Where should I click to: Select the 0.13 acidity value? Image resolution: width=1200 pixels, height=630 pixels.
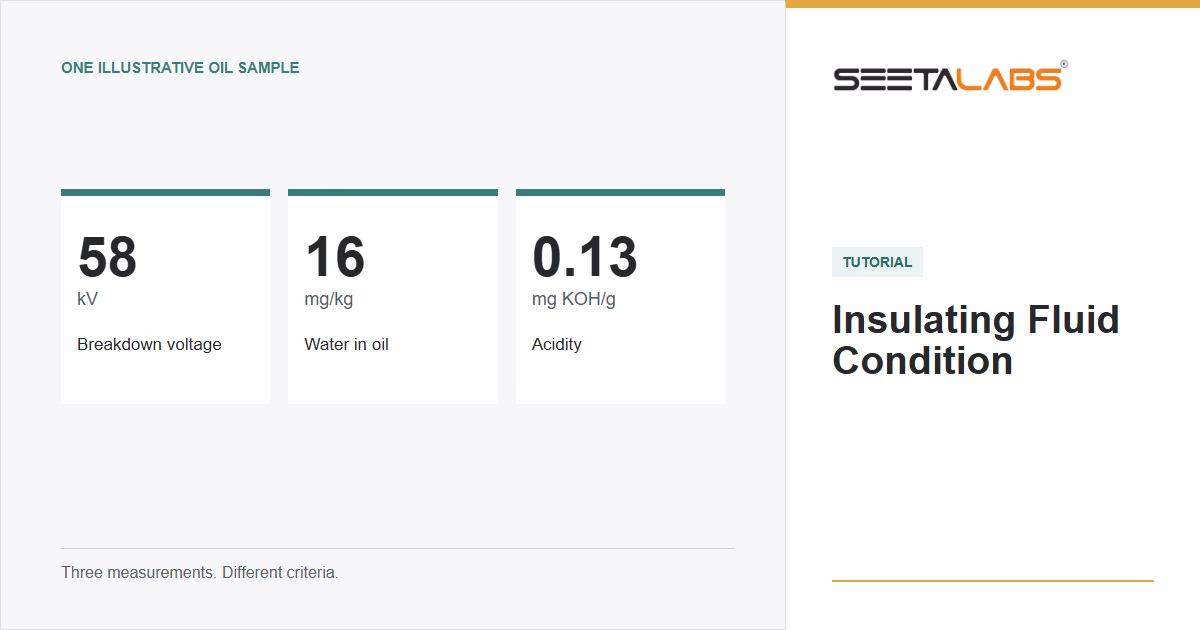click(584, 257)
